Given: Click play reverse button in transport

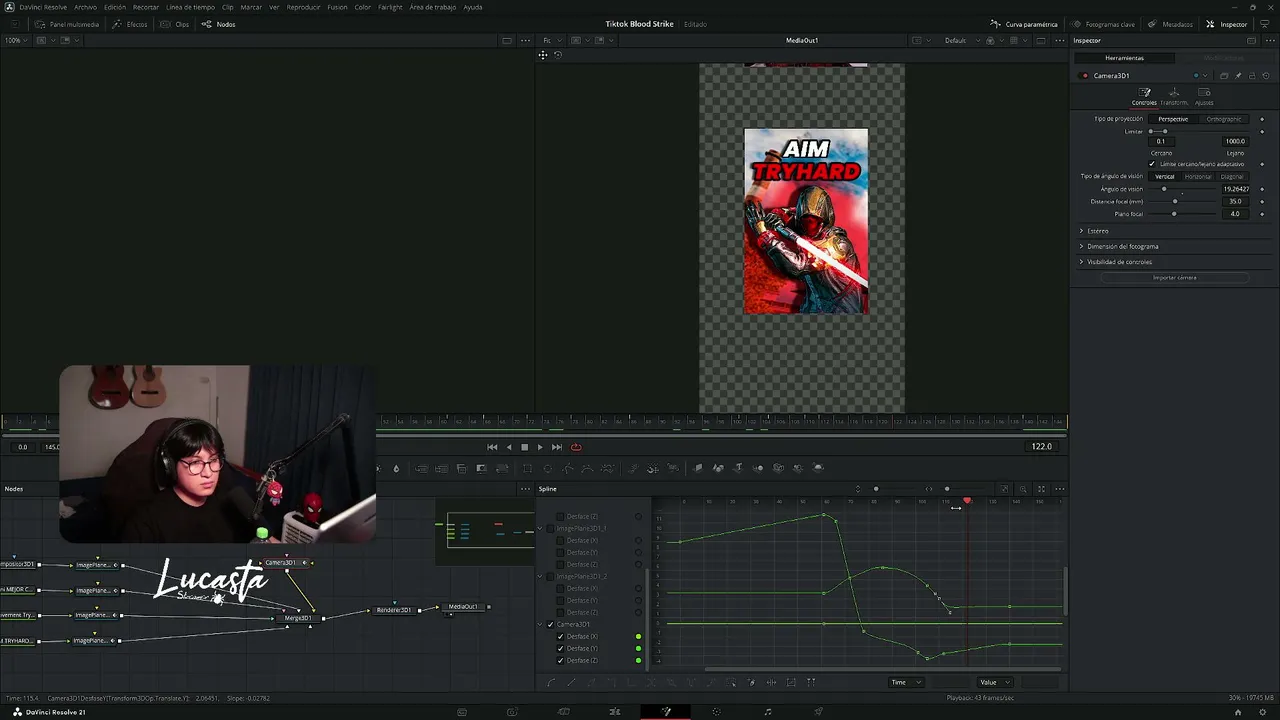Looking at the screenshot, I should [x=509, y=447].
